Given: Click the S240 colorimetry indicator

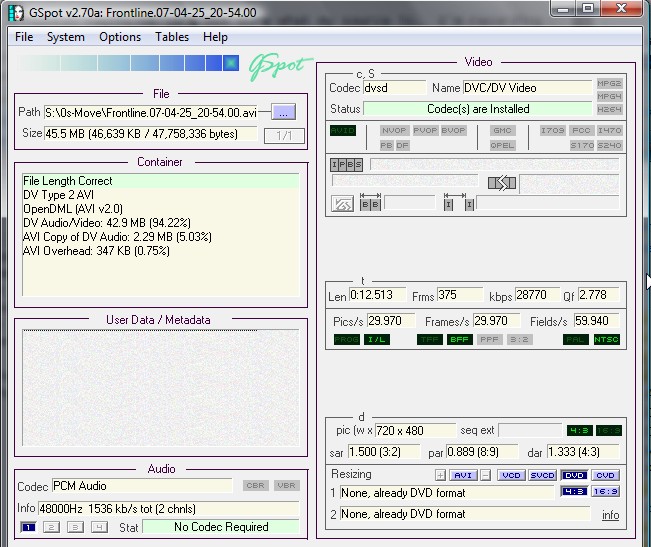Looking at the screenshot, I should 609,145.
